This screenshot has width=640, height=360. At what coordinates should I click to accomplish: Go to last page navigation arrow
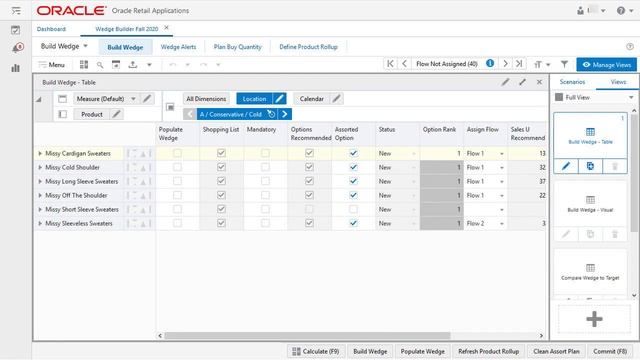[x=519, y=64]
